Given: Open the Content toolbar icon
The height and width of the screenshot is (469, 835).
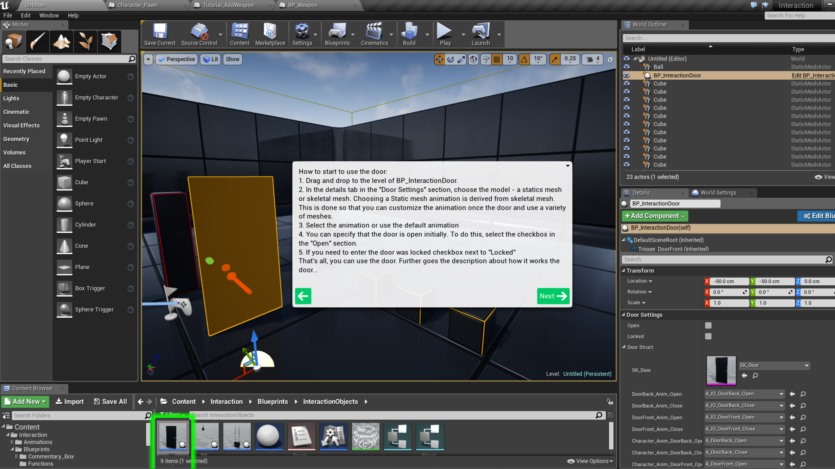Looking at the screenshot, I should point(239,34).
